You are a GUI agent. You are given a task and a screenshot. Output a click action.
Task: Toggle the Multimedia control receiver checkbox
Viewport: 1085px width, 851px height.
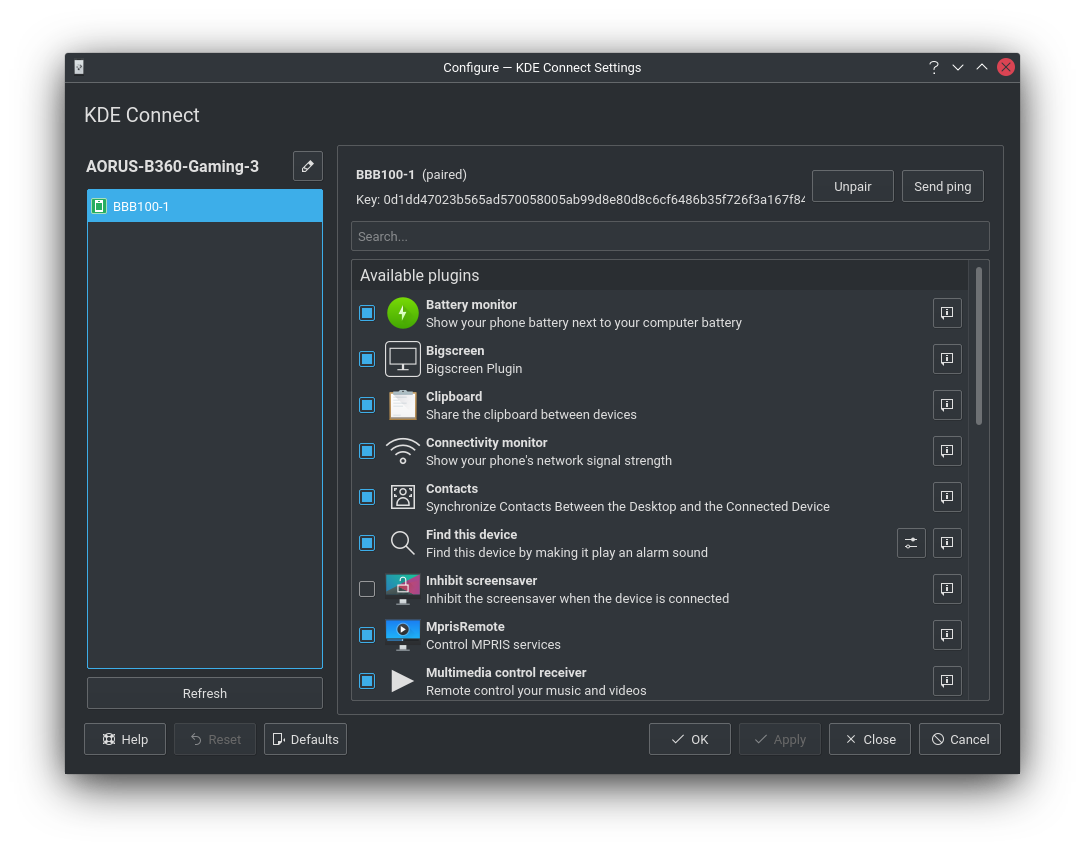point(367,681)
